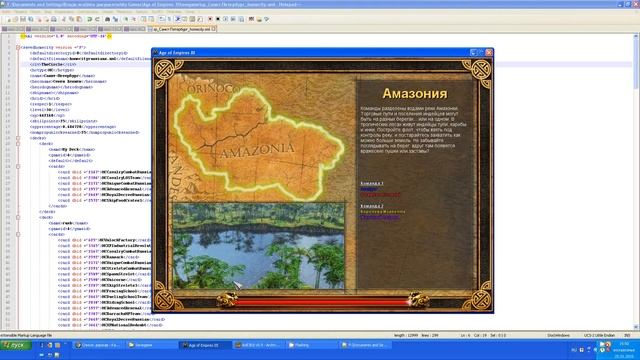Toggle the Show indent guide icon
The width and height of the screenshot is (640, 360).
click(x=178, y=19)
